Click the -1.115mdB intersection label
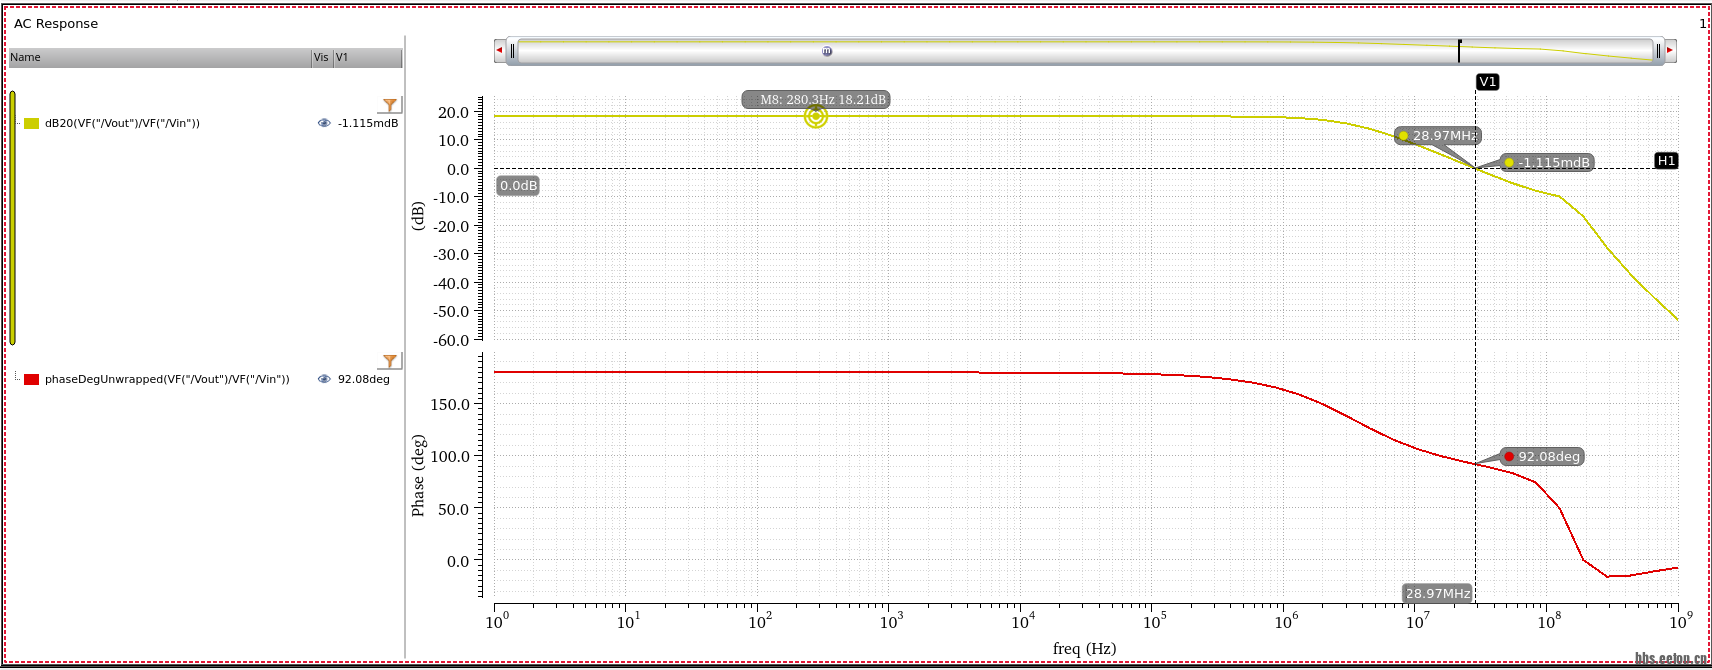Screen dimensions: 1712x670 pyautogui.click(x=1548, y=162)
